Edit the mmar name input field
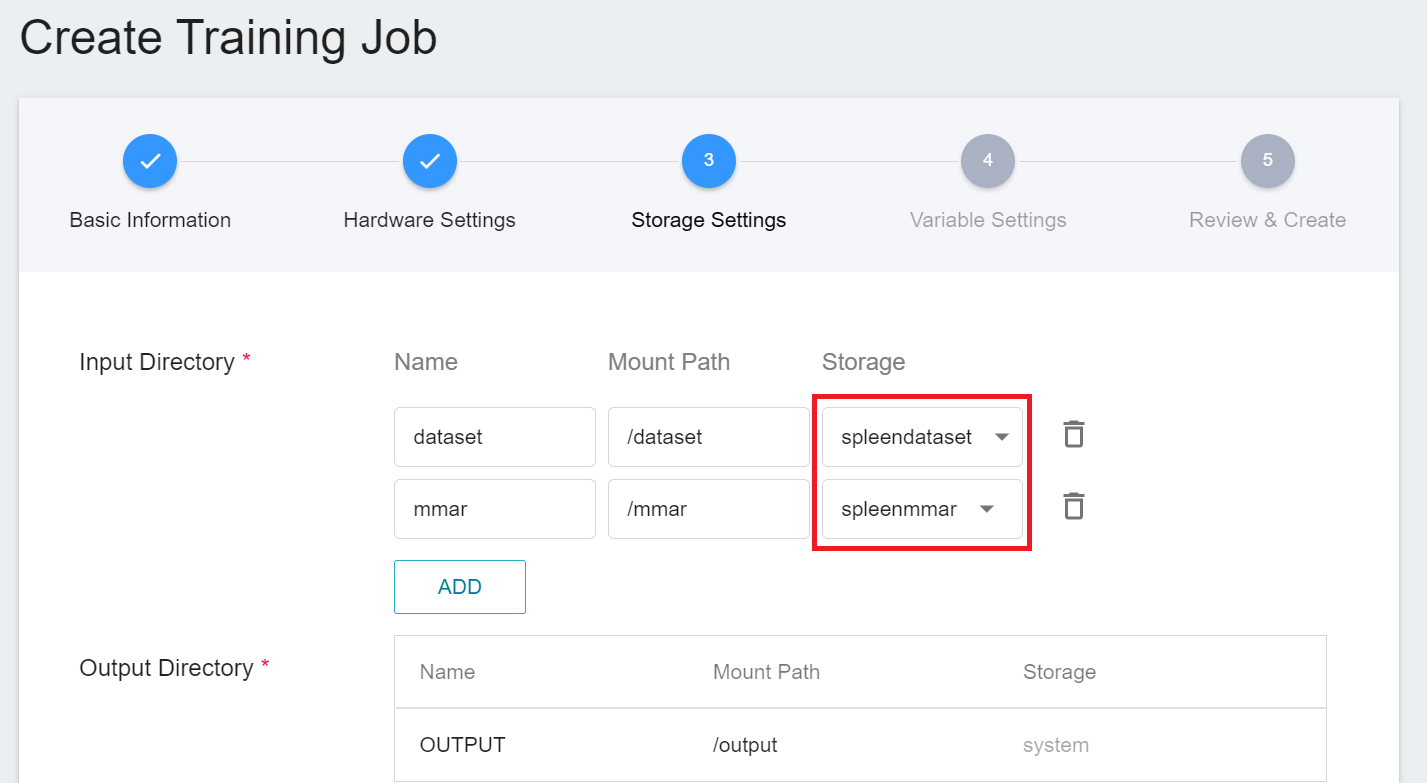The width and height of the screenshot is (1427, 783). coord(494,509)
